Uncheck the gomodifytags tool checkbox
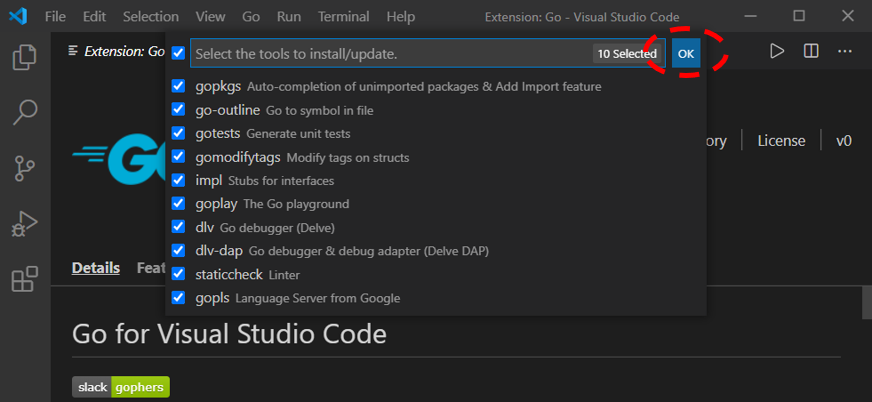The image size is (872, 402). [x=178, y=157]
